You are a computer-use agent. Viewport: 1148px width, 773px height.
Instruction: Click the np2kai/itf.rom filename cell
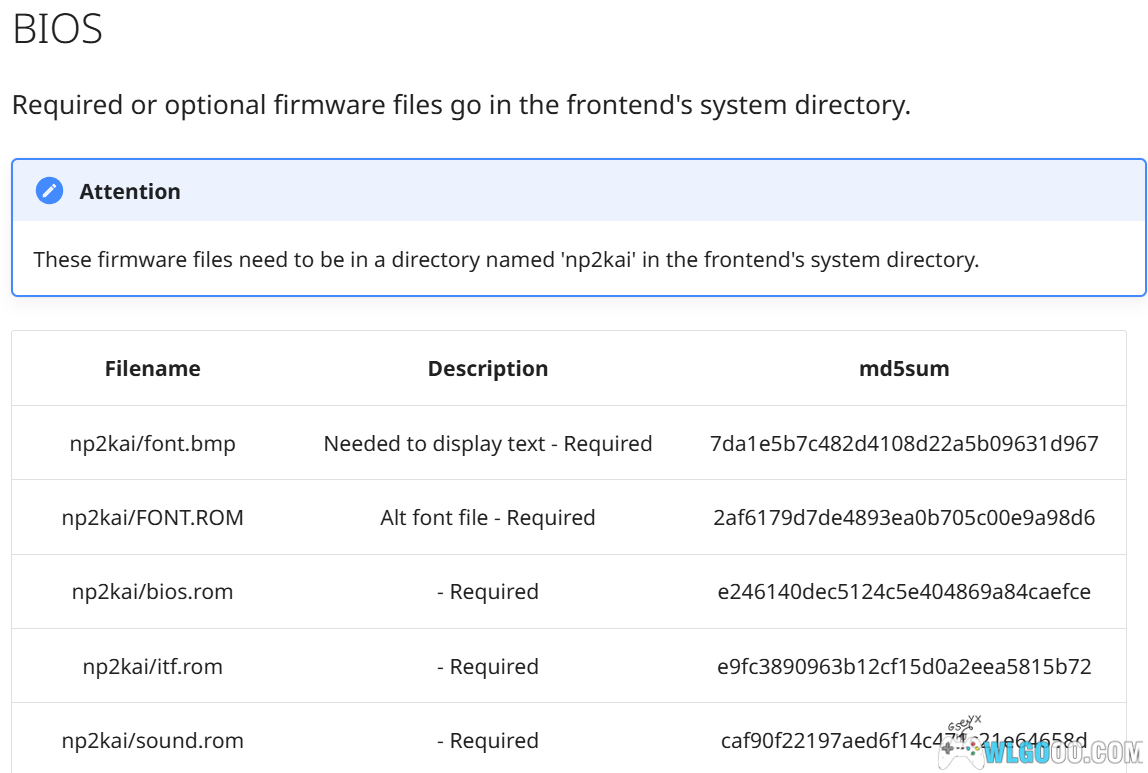152,666
